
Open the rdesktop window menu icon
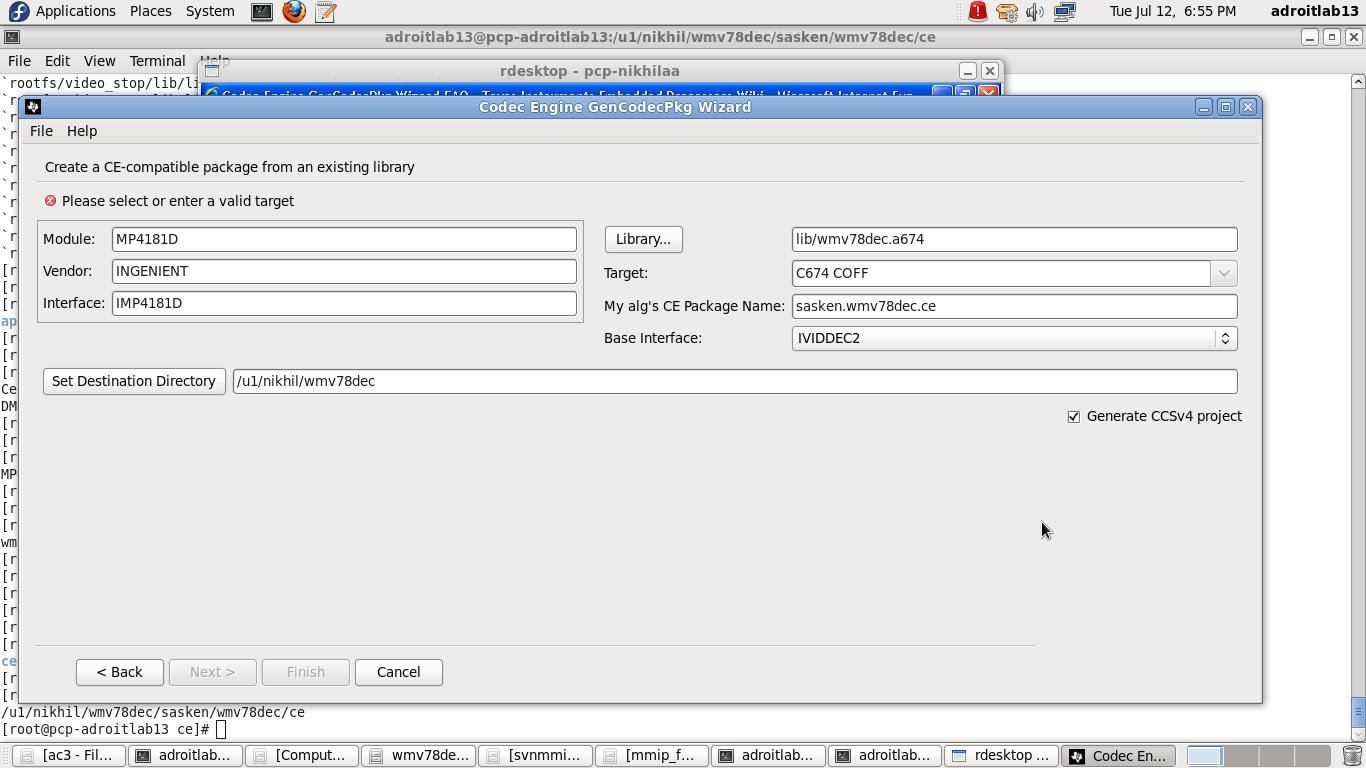(x=212, y=71)
